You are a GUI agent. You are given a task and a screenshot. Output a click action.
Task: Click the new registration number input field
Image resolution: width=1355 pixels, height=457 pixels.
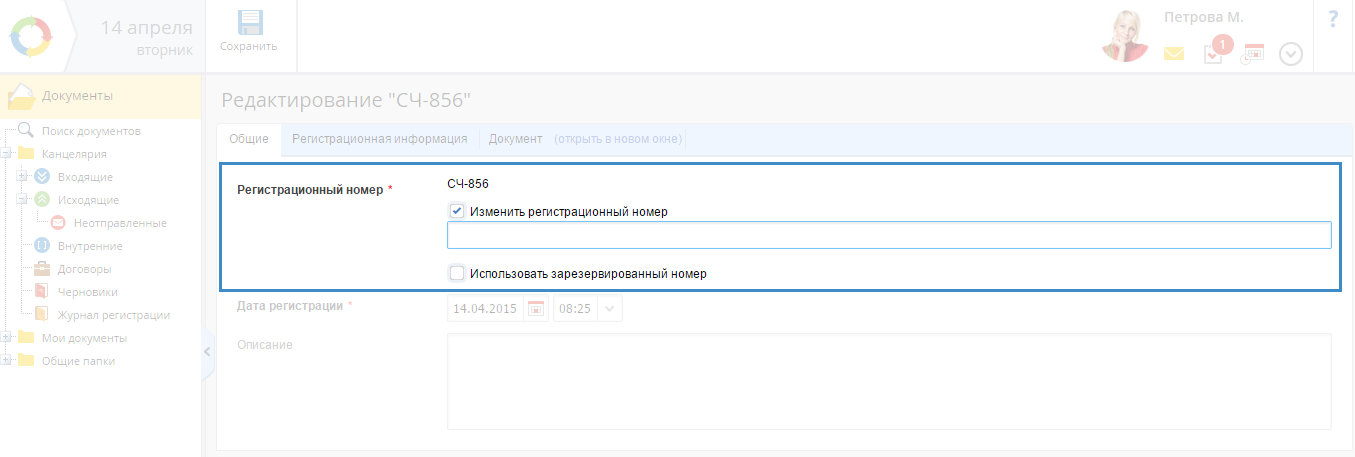click(888, 236)
